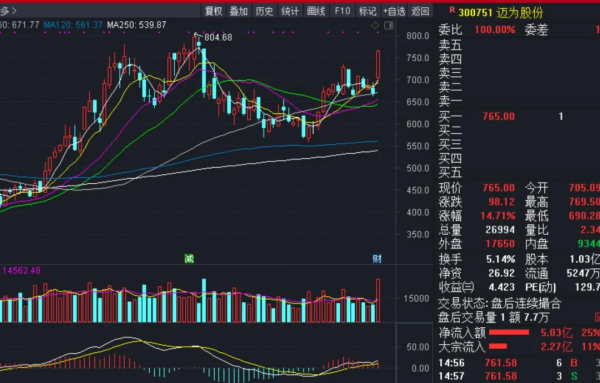Open the 叠加 overlay option
The width and height of the screenshot is (600, 383).
[x=238, y=11]
